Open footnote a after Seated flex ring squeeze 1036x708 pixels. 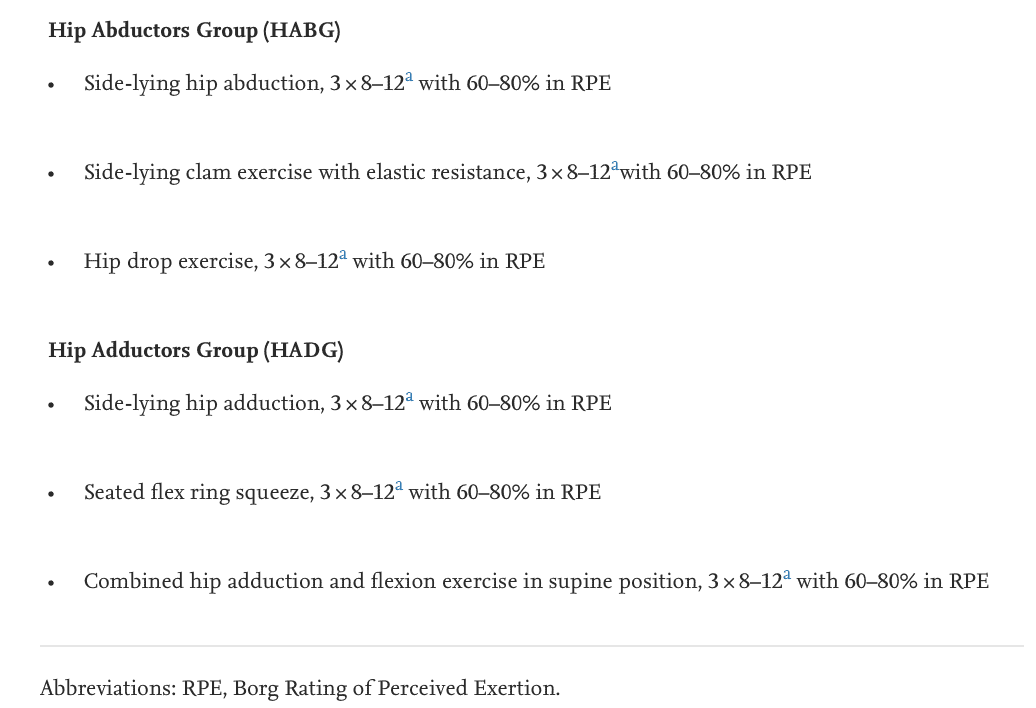pyautogui.click(x=399, y=487)
